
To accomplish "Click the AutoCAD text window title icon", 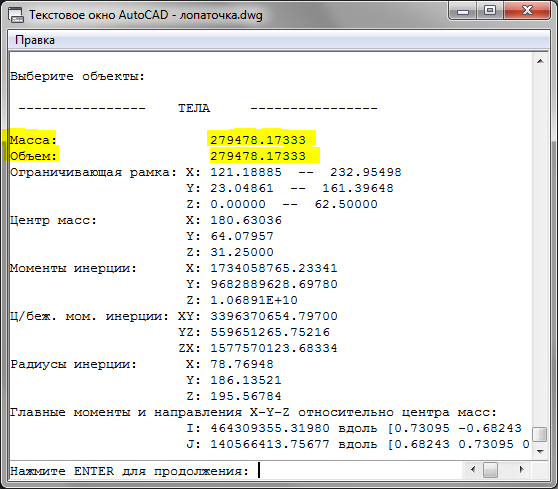I will (16, 15).
